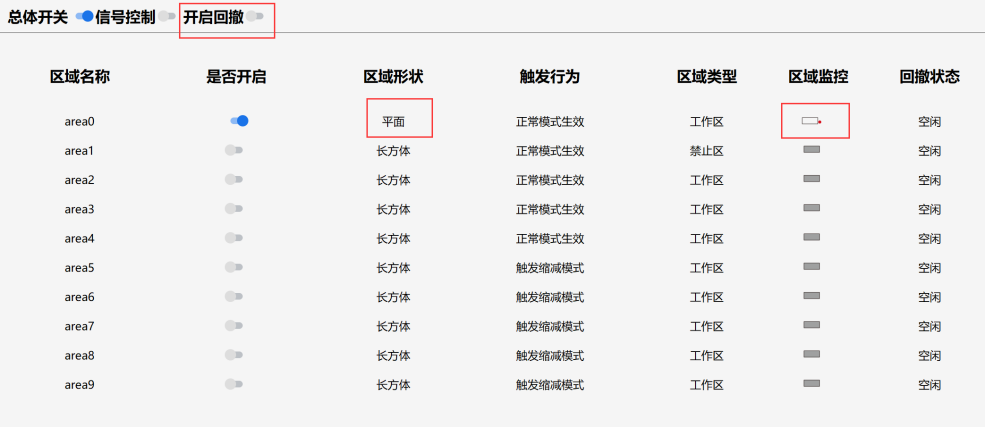Image resolution: width=985 pixels, height=427 pixels.
Task: Select area5 monitor status icon
Action: [812, 266]
